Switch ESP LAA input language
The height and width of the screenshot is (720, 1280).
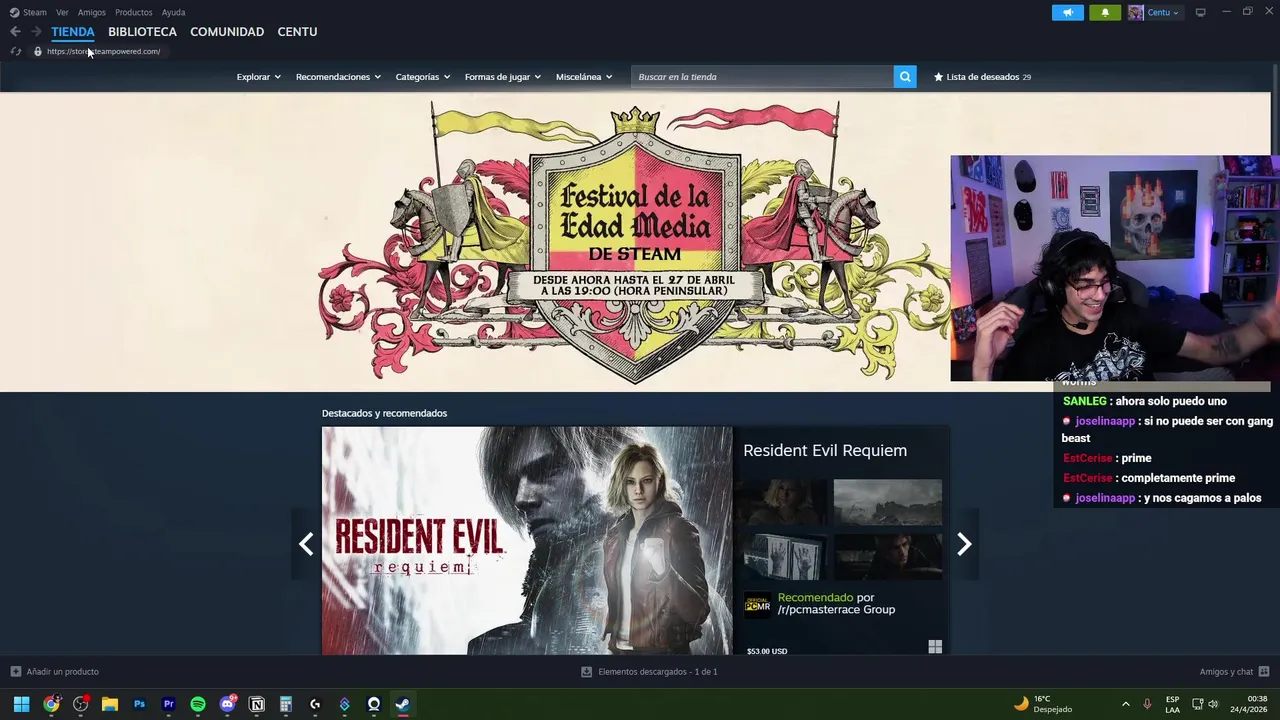[x=1172, y=704]
